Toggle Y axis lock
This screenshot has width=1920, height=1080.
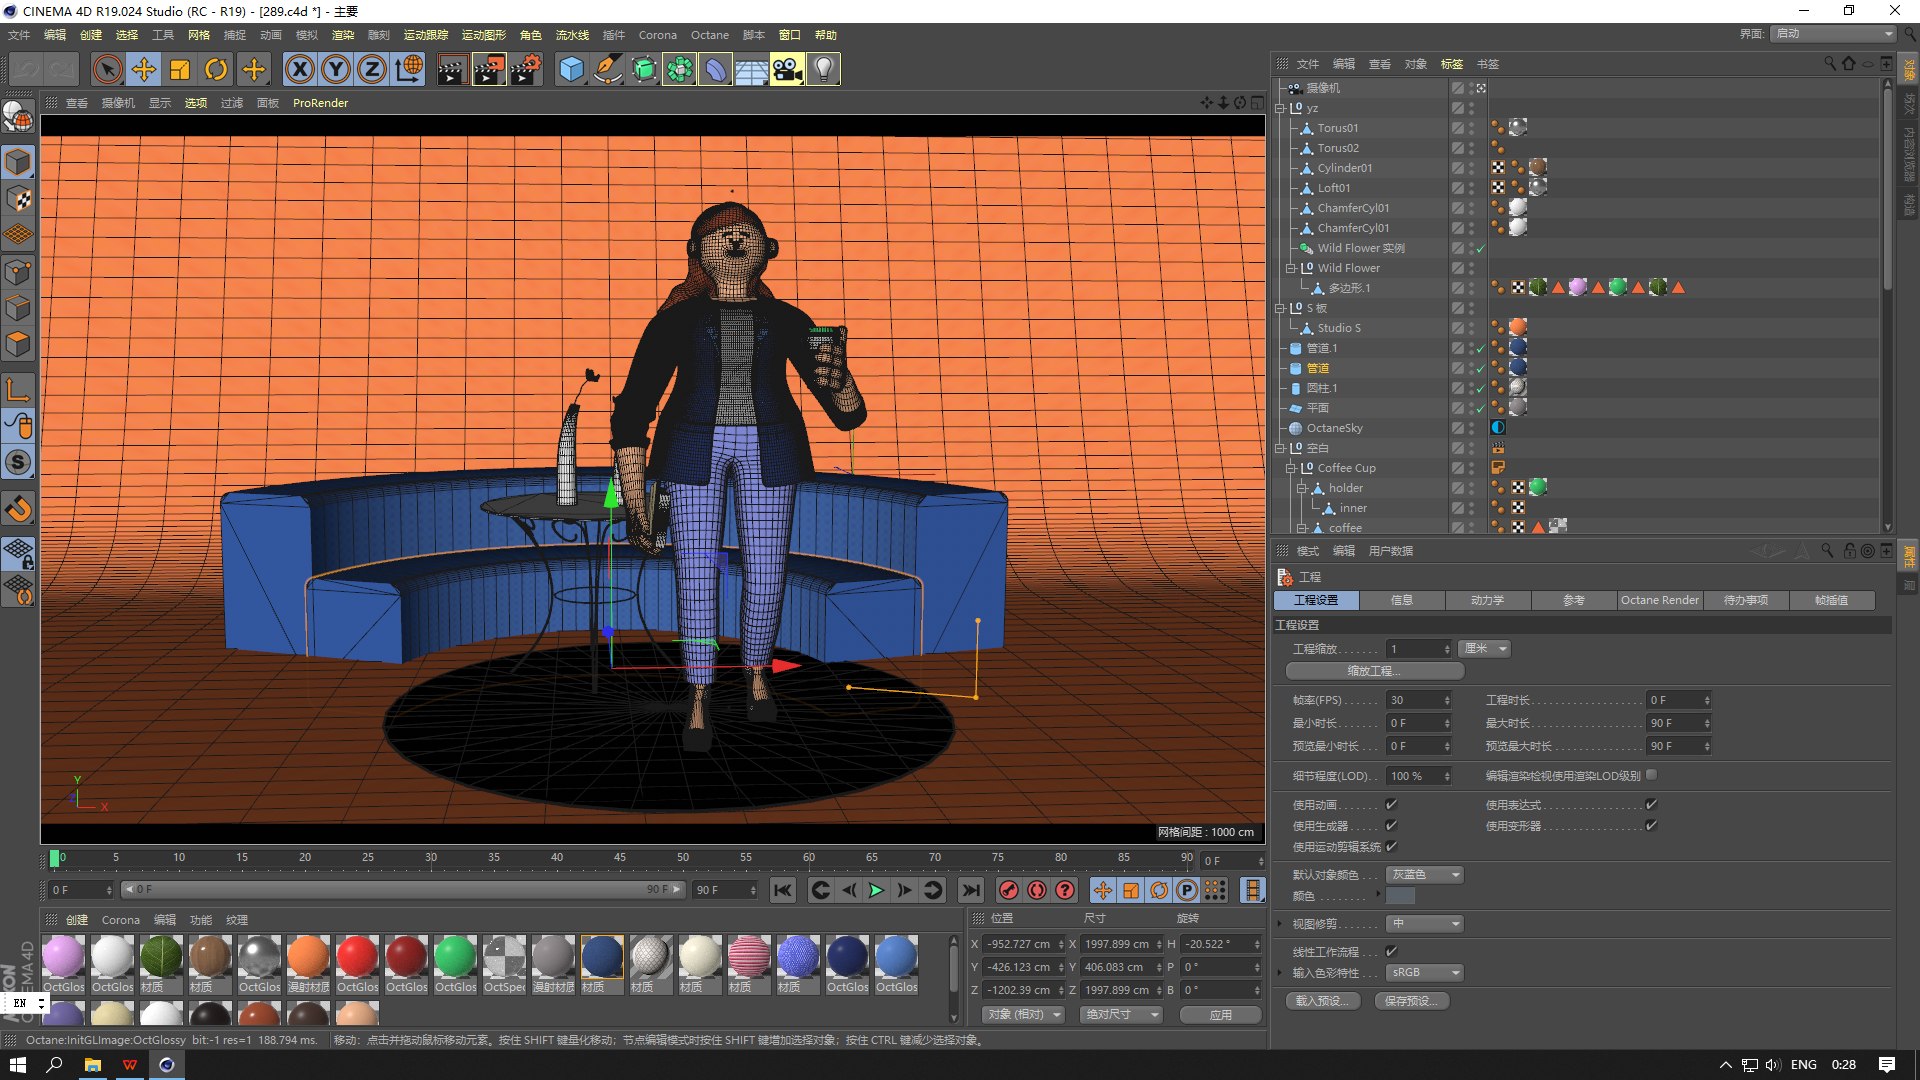click(x=336, y=69)
